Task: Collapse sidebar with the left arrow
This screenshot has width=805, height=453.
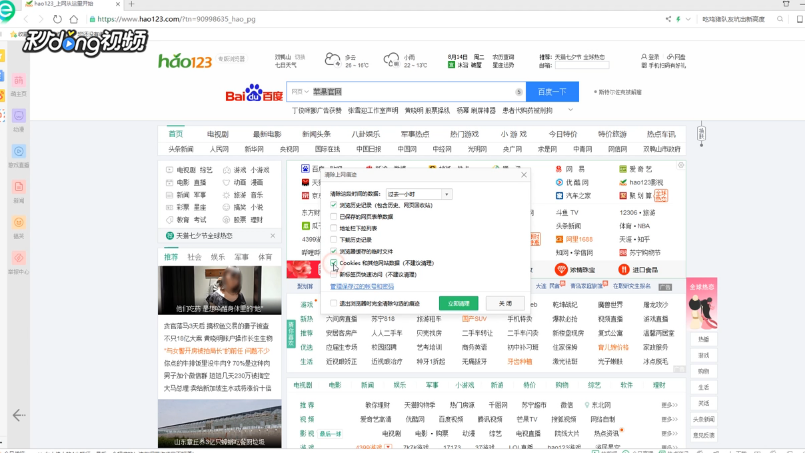Action: click(19, 415)
